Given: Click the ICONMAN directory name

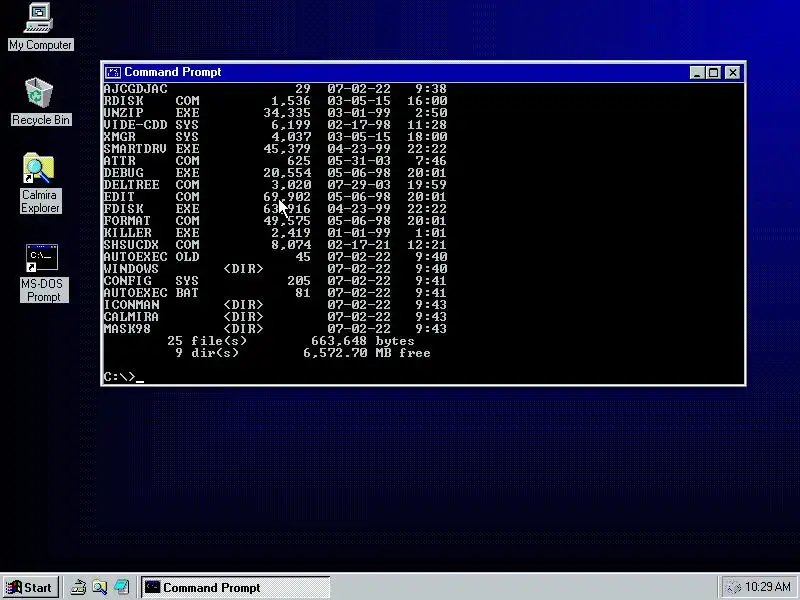Looking at the screenshot, I should pos(131,305).
